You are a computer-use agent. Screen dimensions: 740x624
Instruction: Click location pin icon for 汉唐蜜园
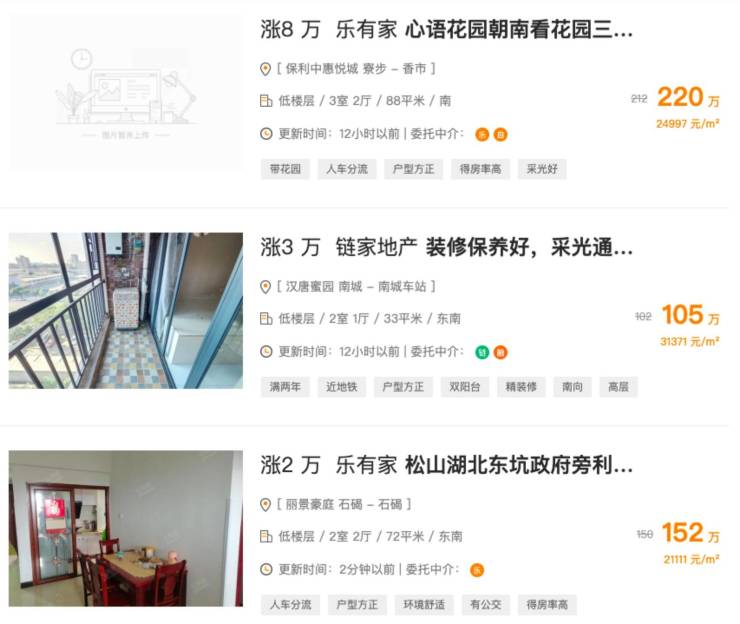(x=266, y=287)
